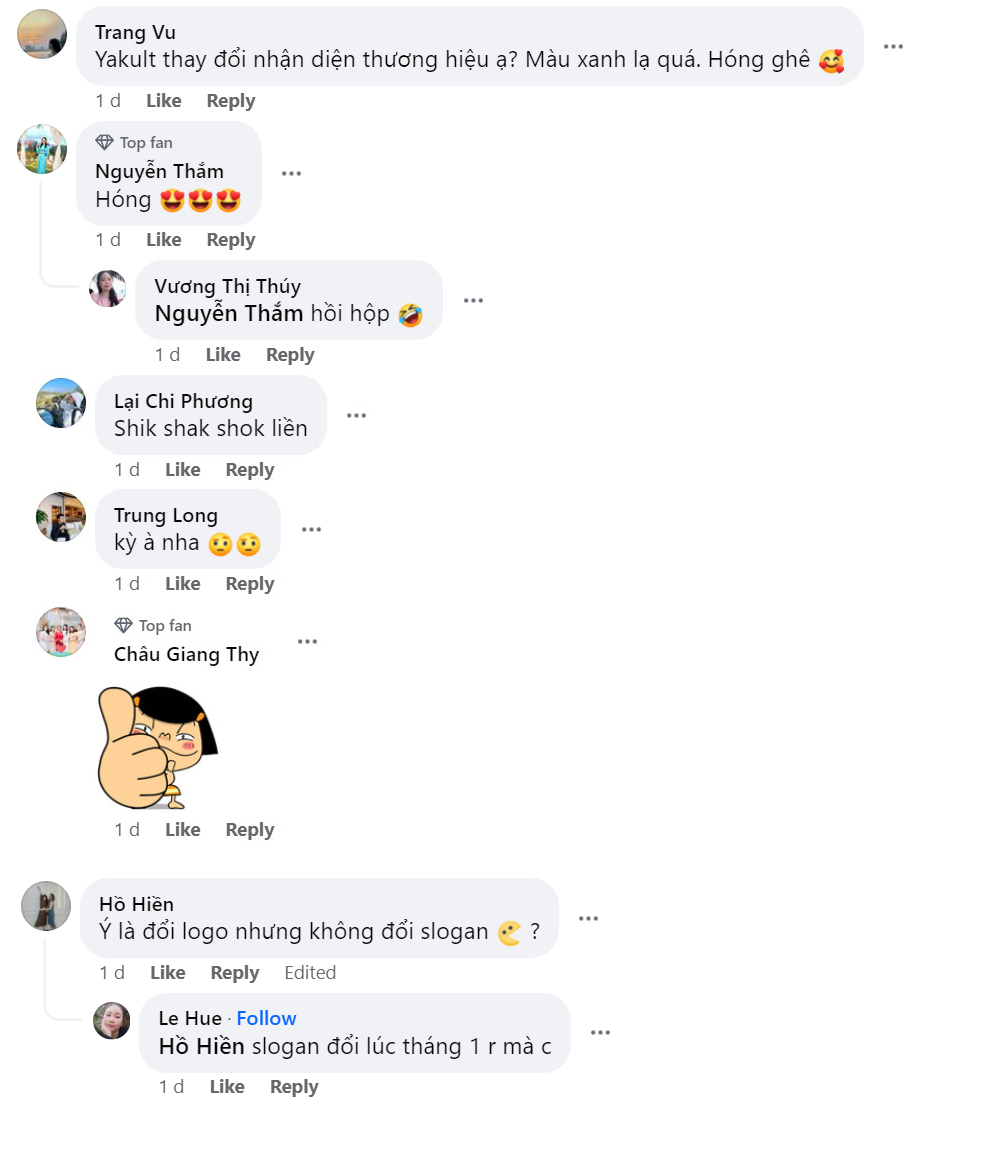Reply to Hồ Hiền's comment
998x1152 pixels.
[x=235, y=972]
